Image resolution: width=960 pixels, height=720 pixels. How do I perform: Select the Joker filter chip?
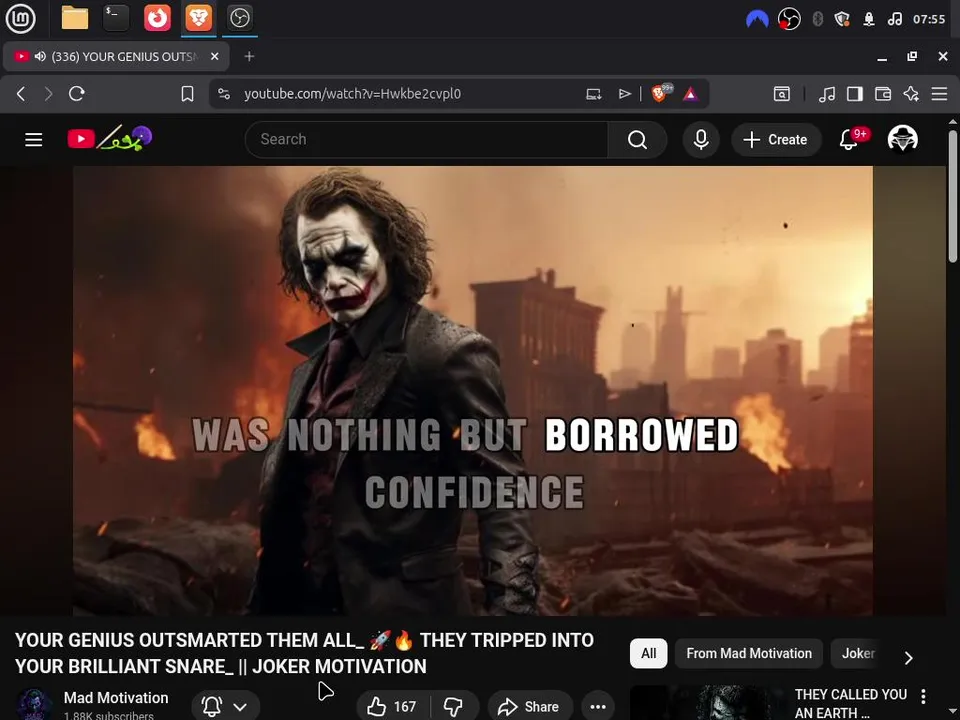tap(858, 653)
